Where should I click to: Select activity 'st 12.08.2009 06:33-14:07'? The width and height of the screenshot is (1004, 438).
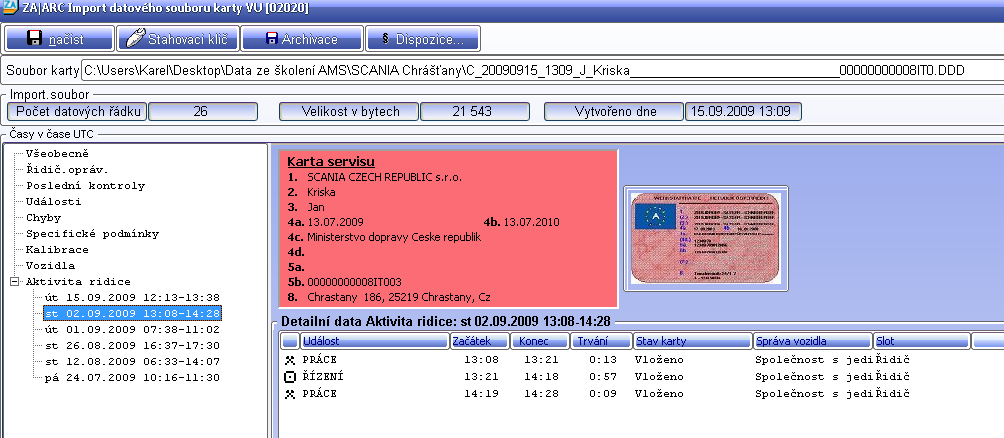click(x=133, y=362)
